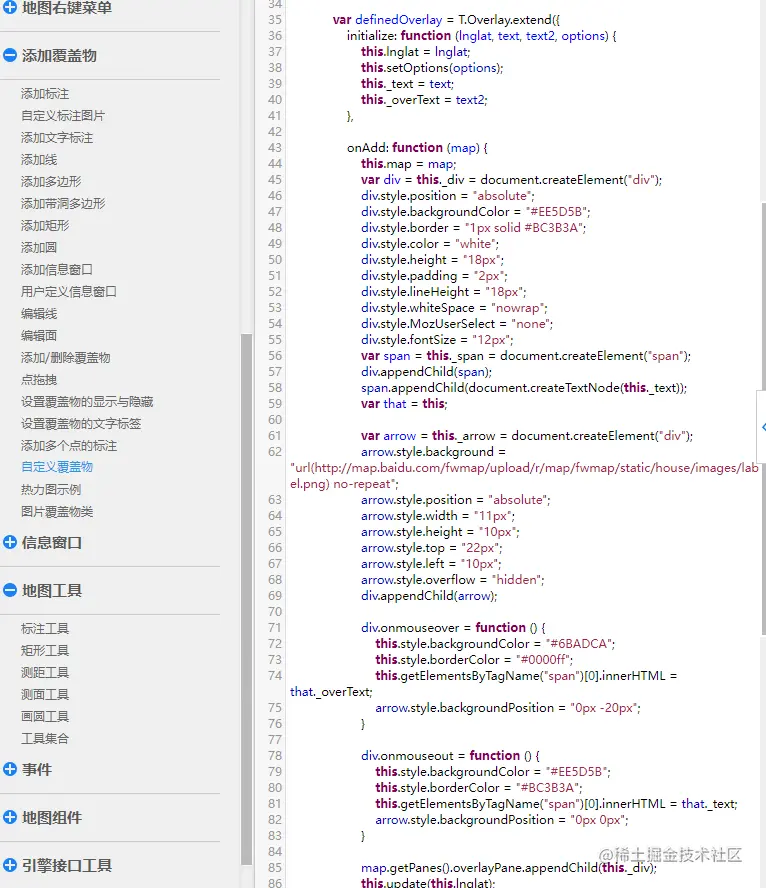
Task: Open the 标注工具 example
Action: (45, 629)
